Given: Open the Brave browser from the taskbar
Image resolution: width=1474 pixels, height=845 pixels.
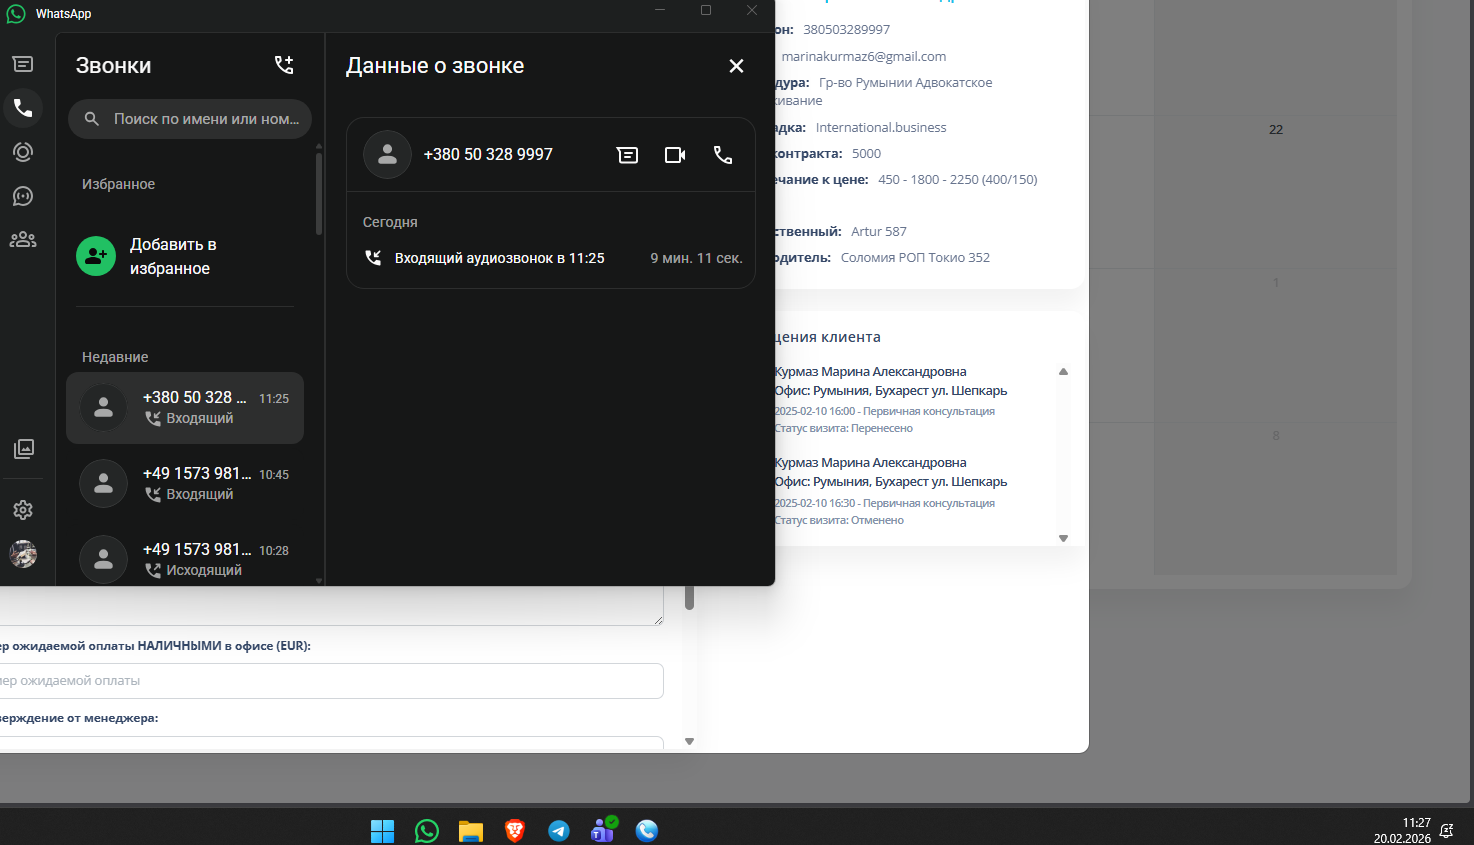Looking at the screenshot, I should pyautogui.click(x=515, y=831).
